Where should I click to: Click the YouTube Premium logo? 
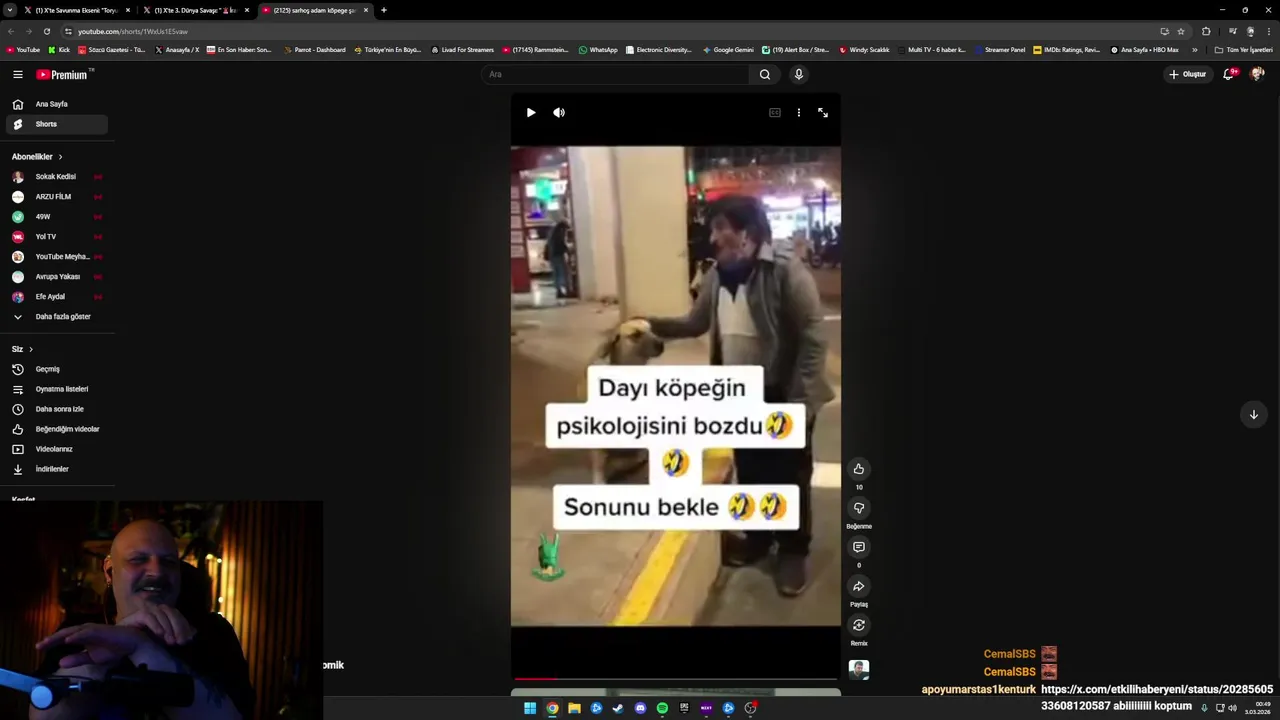click(63, 74)
